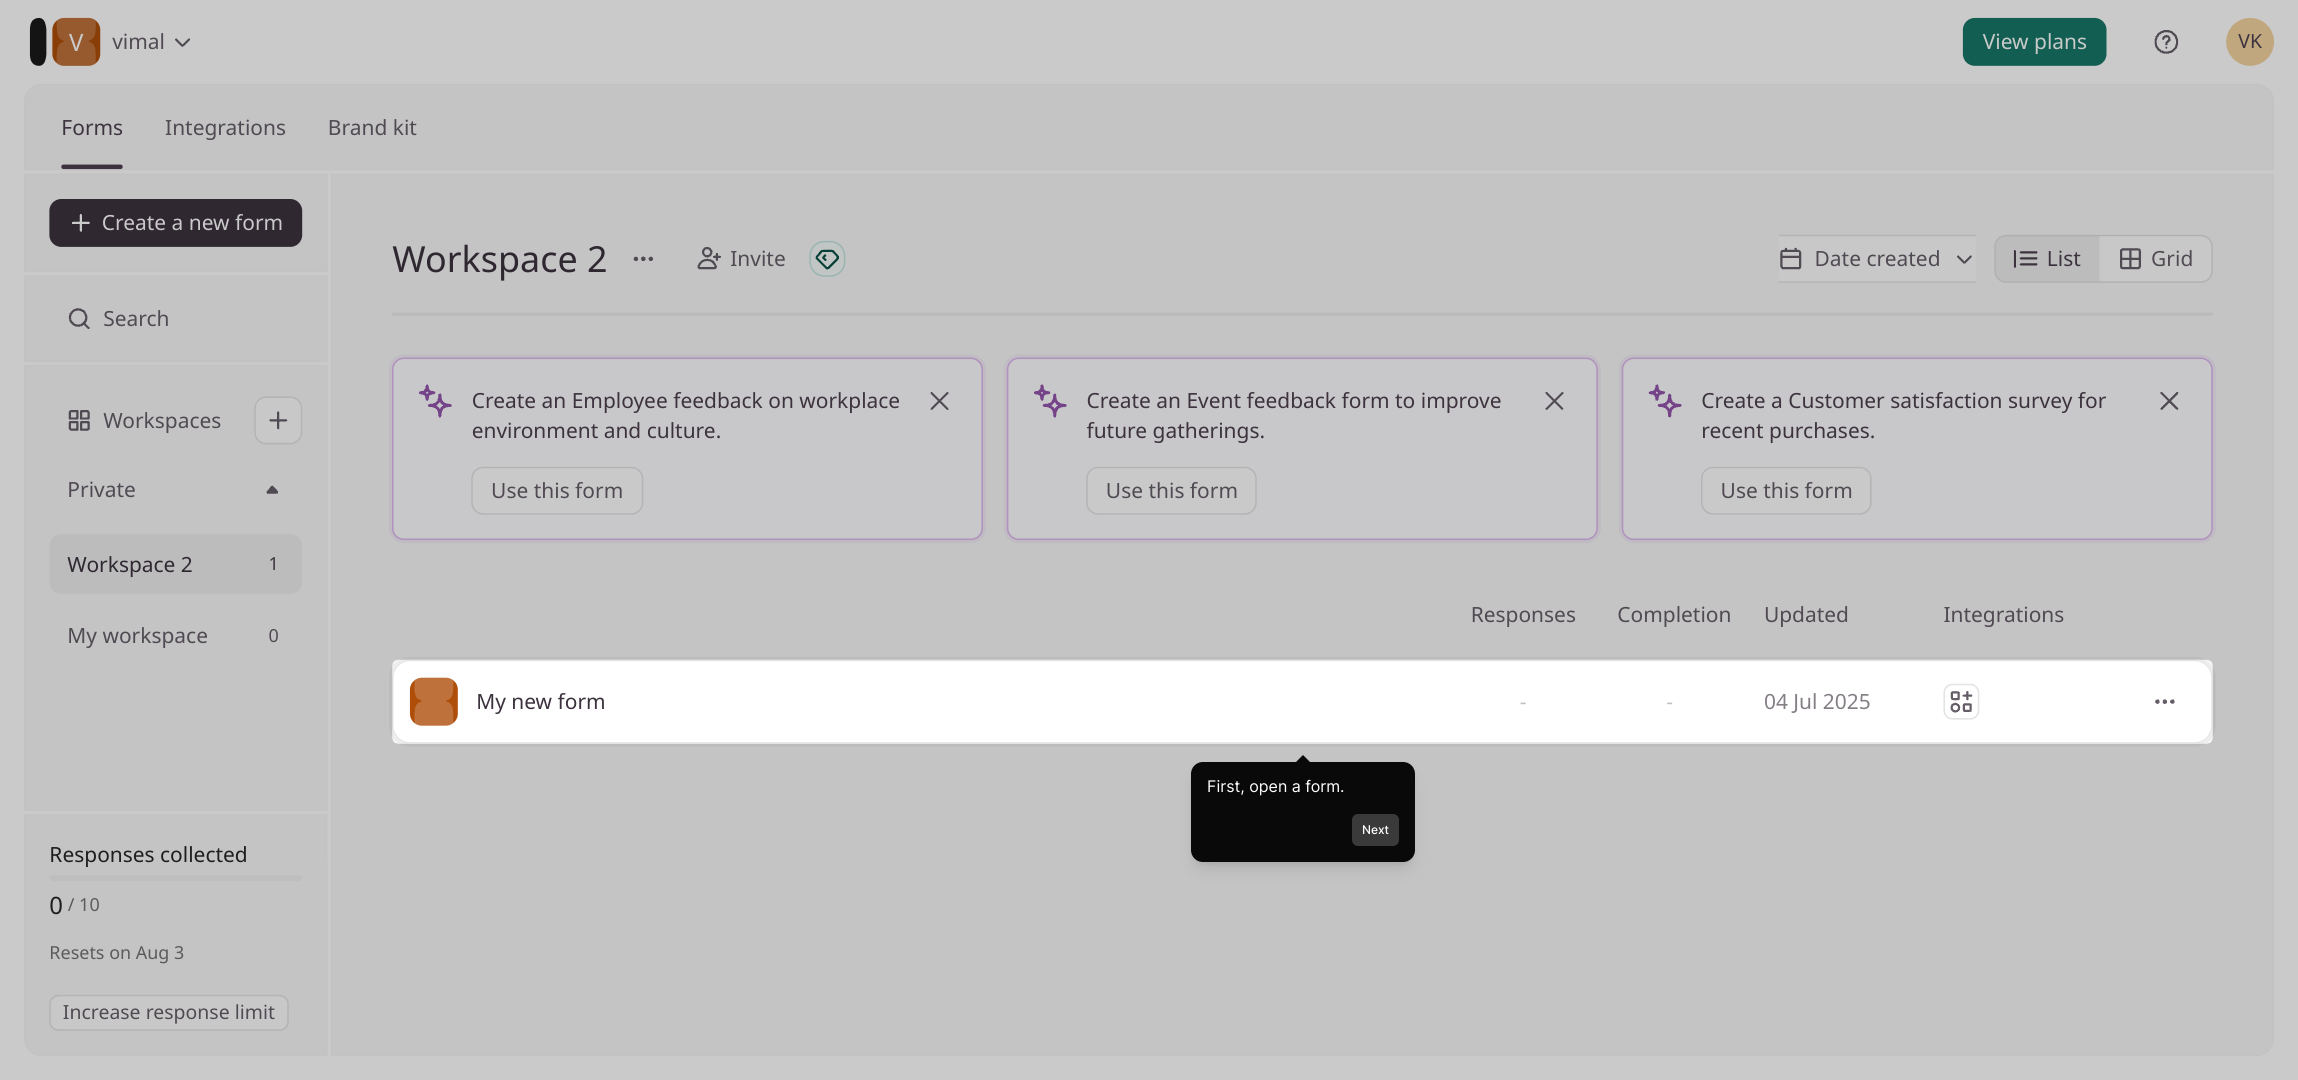Open Workspace 2 more options menu
This screenshot has height=1080, width=2298.
pyautogui.click(x=643, y=259)
